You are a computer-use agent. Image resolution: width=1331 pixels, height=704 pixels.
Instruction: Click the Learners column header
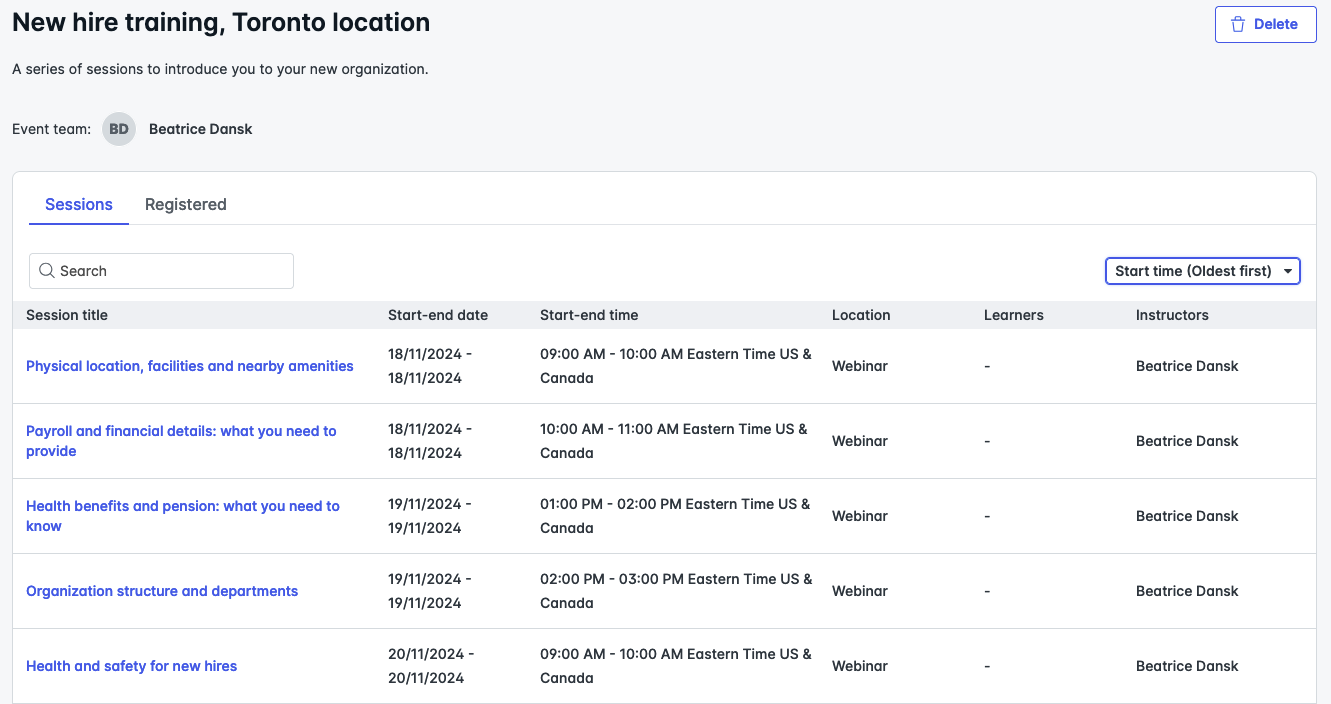coord(1014,315)
